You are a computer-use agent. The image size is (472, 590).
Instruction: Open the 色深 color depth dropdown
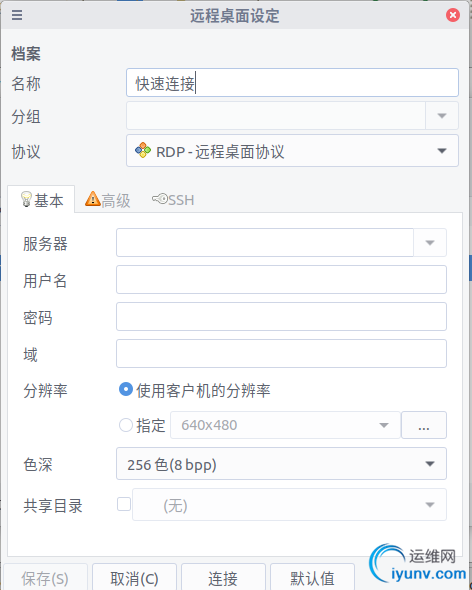pyautogui.click(x=281, y=464)
